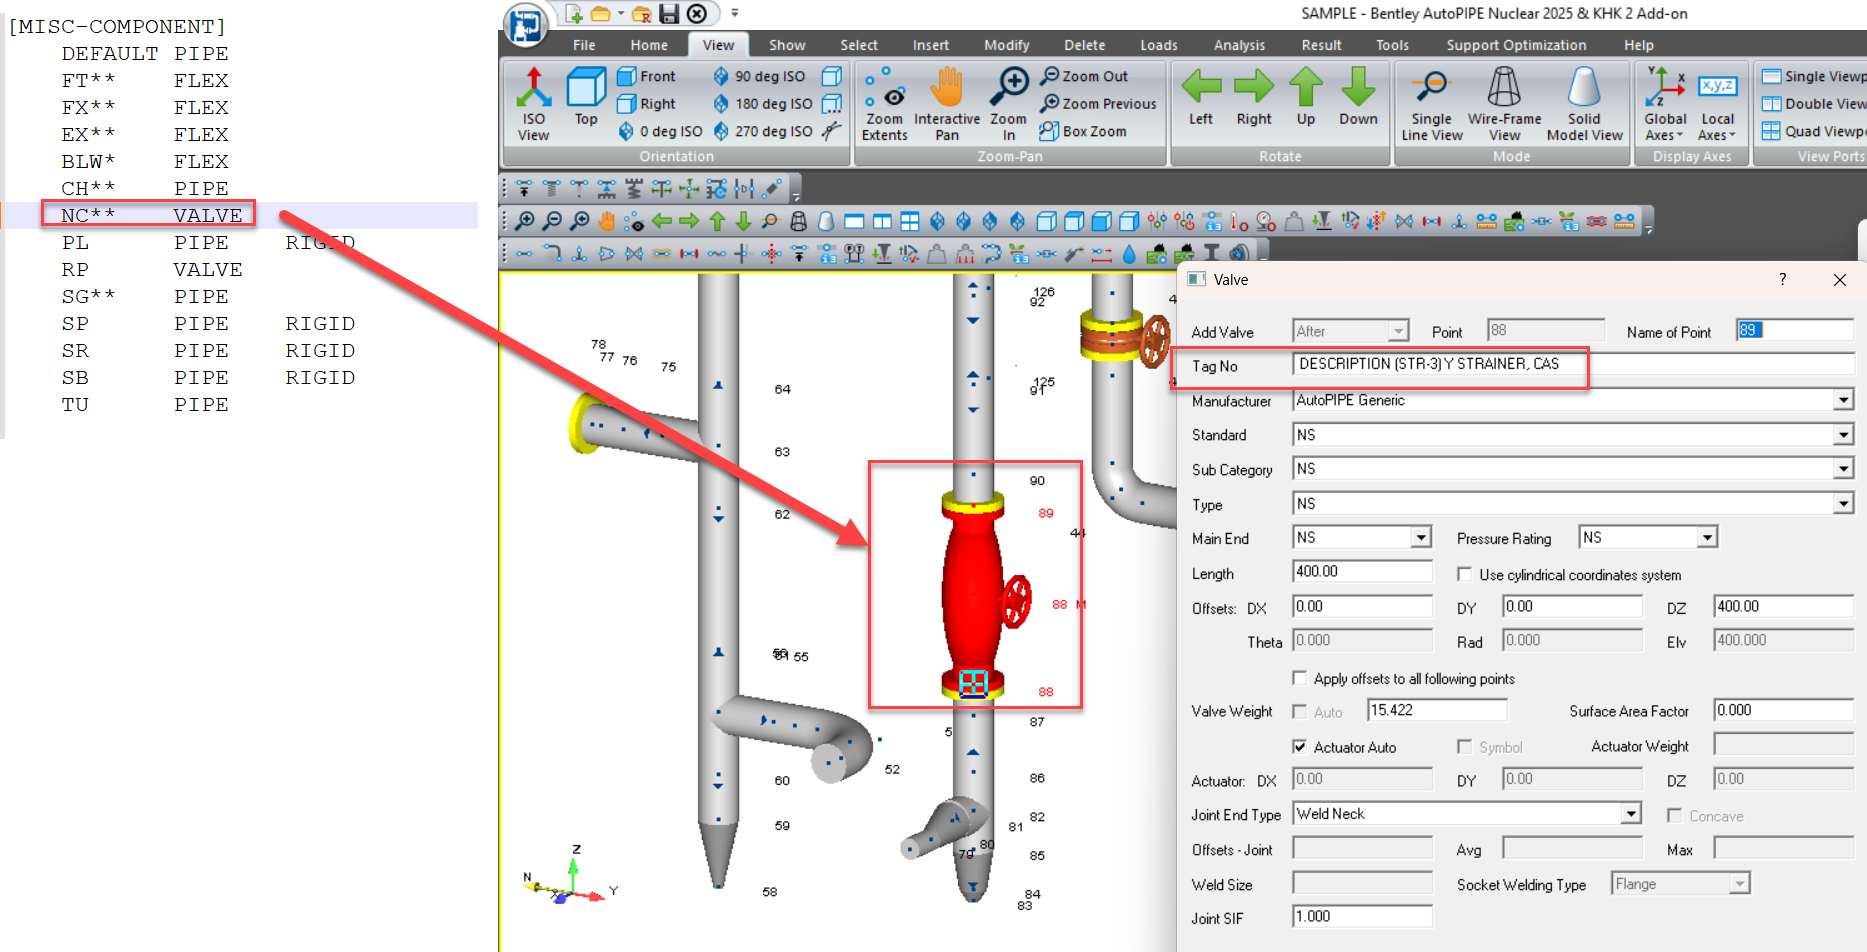Image resolution: width=1867 pixels, height=952 pixels.
Task: Select the RP VALVE text line
Action: click(151, 269)
